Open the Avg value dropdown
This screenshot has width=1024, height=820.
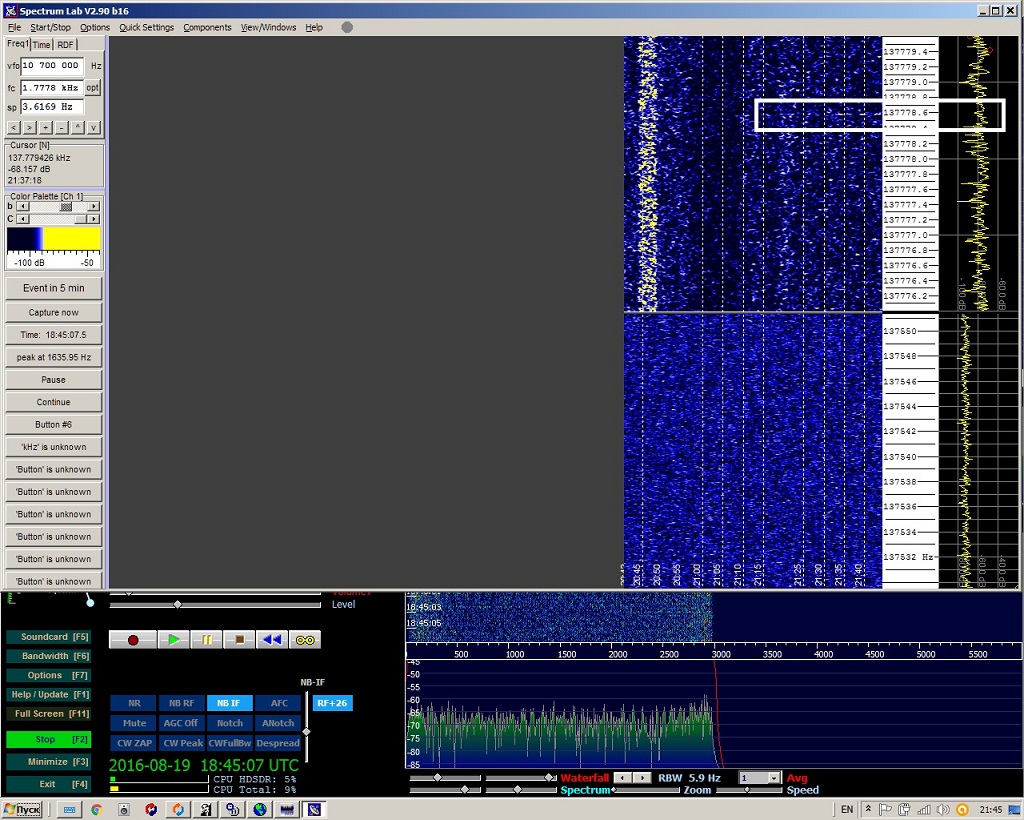[773, 778]
